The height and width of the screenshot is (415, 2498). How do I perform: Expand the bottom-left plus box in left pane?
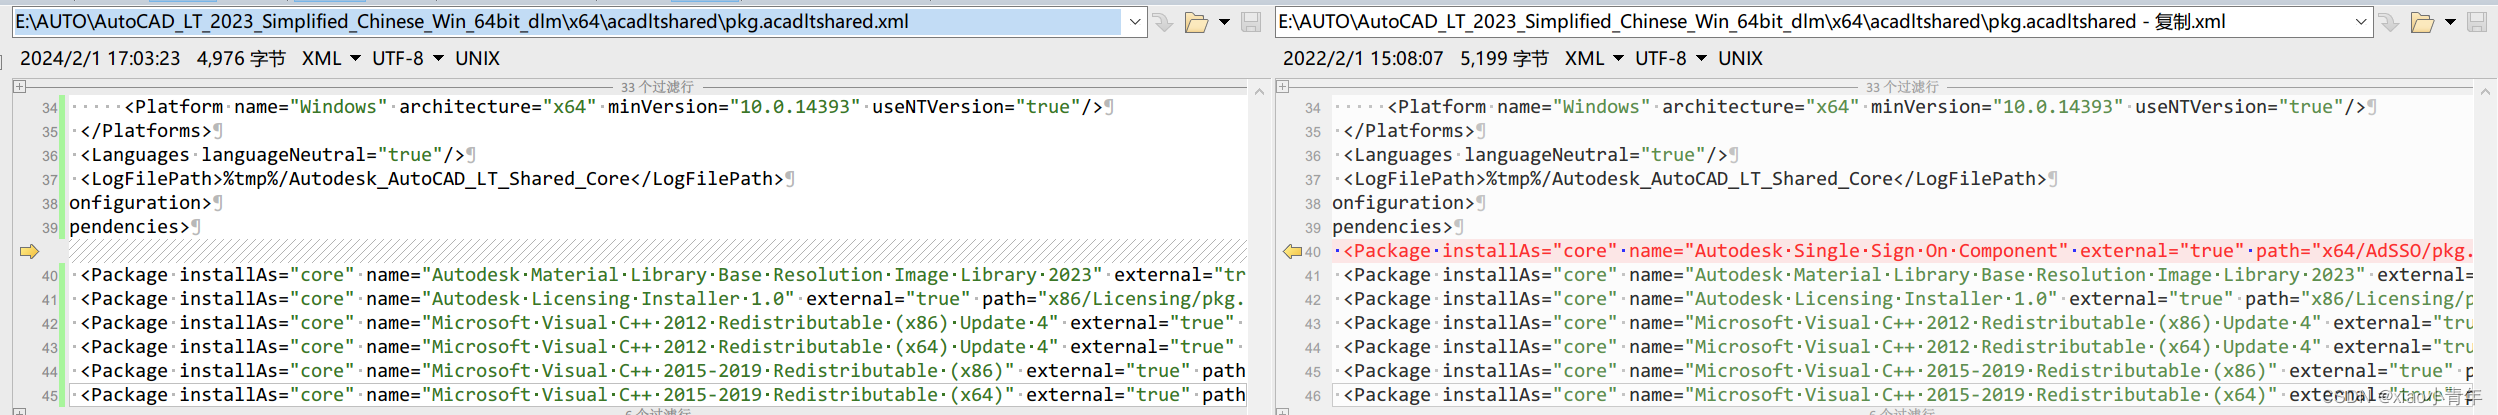tap(19, 410)
